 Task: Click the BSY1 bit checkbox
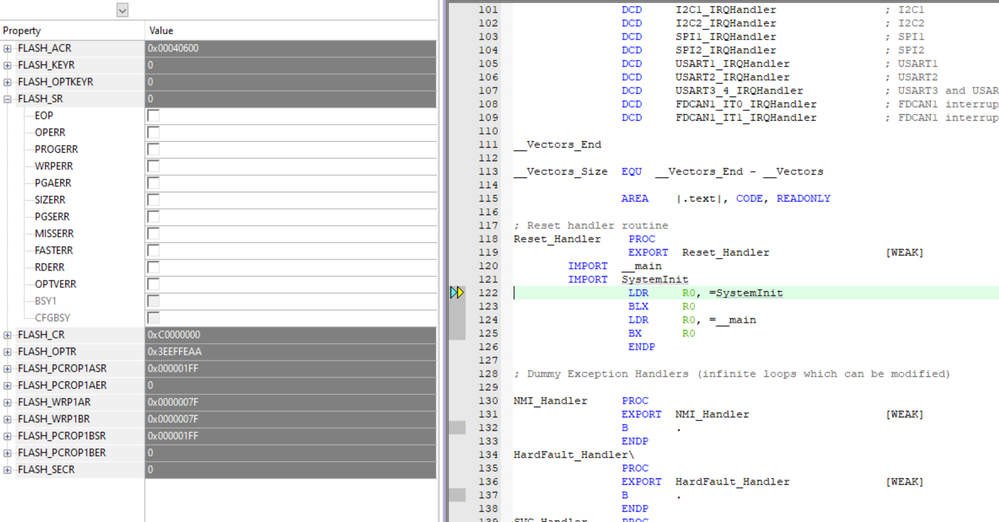154,301
